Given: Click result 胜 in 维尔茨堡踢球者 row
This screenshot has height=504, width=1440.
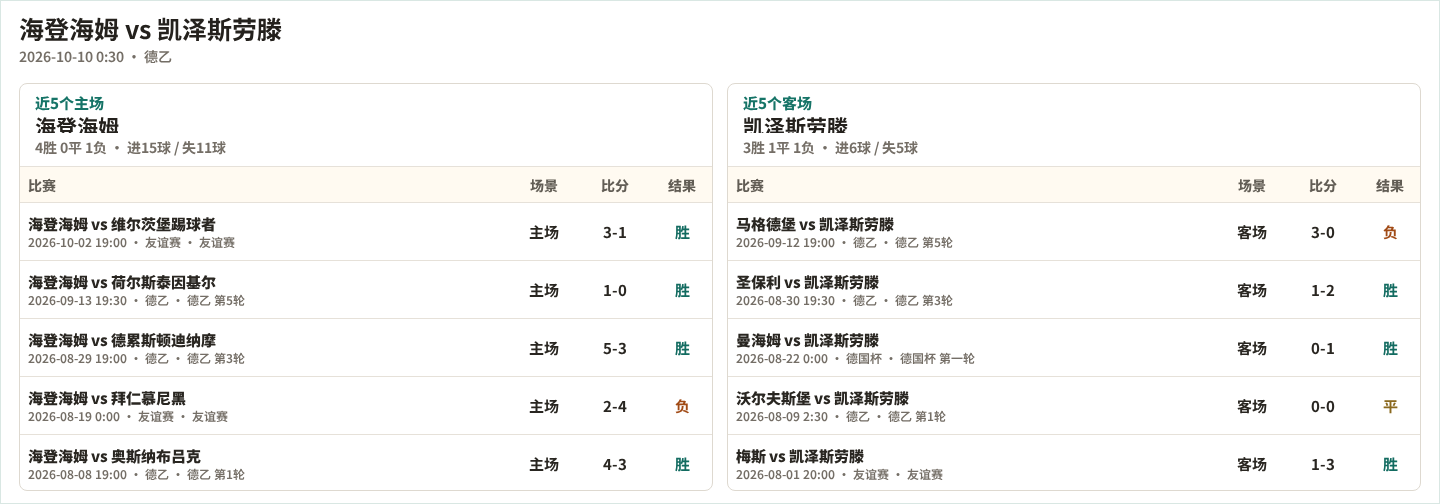Looking at the screenshot, I should pyautogui.click(x=682, y=232).
